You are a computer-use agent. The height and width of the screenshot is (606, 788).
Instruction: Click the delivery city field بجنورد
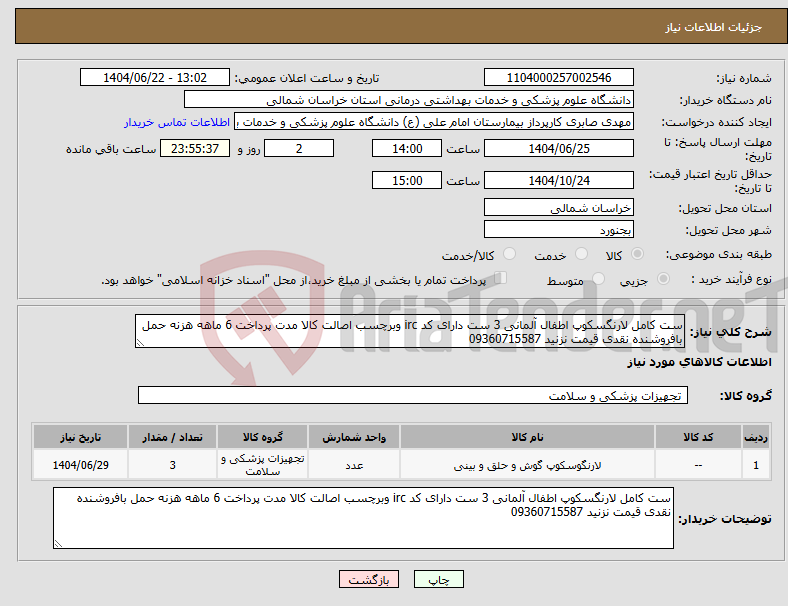558,229
